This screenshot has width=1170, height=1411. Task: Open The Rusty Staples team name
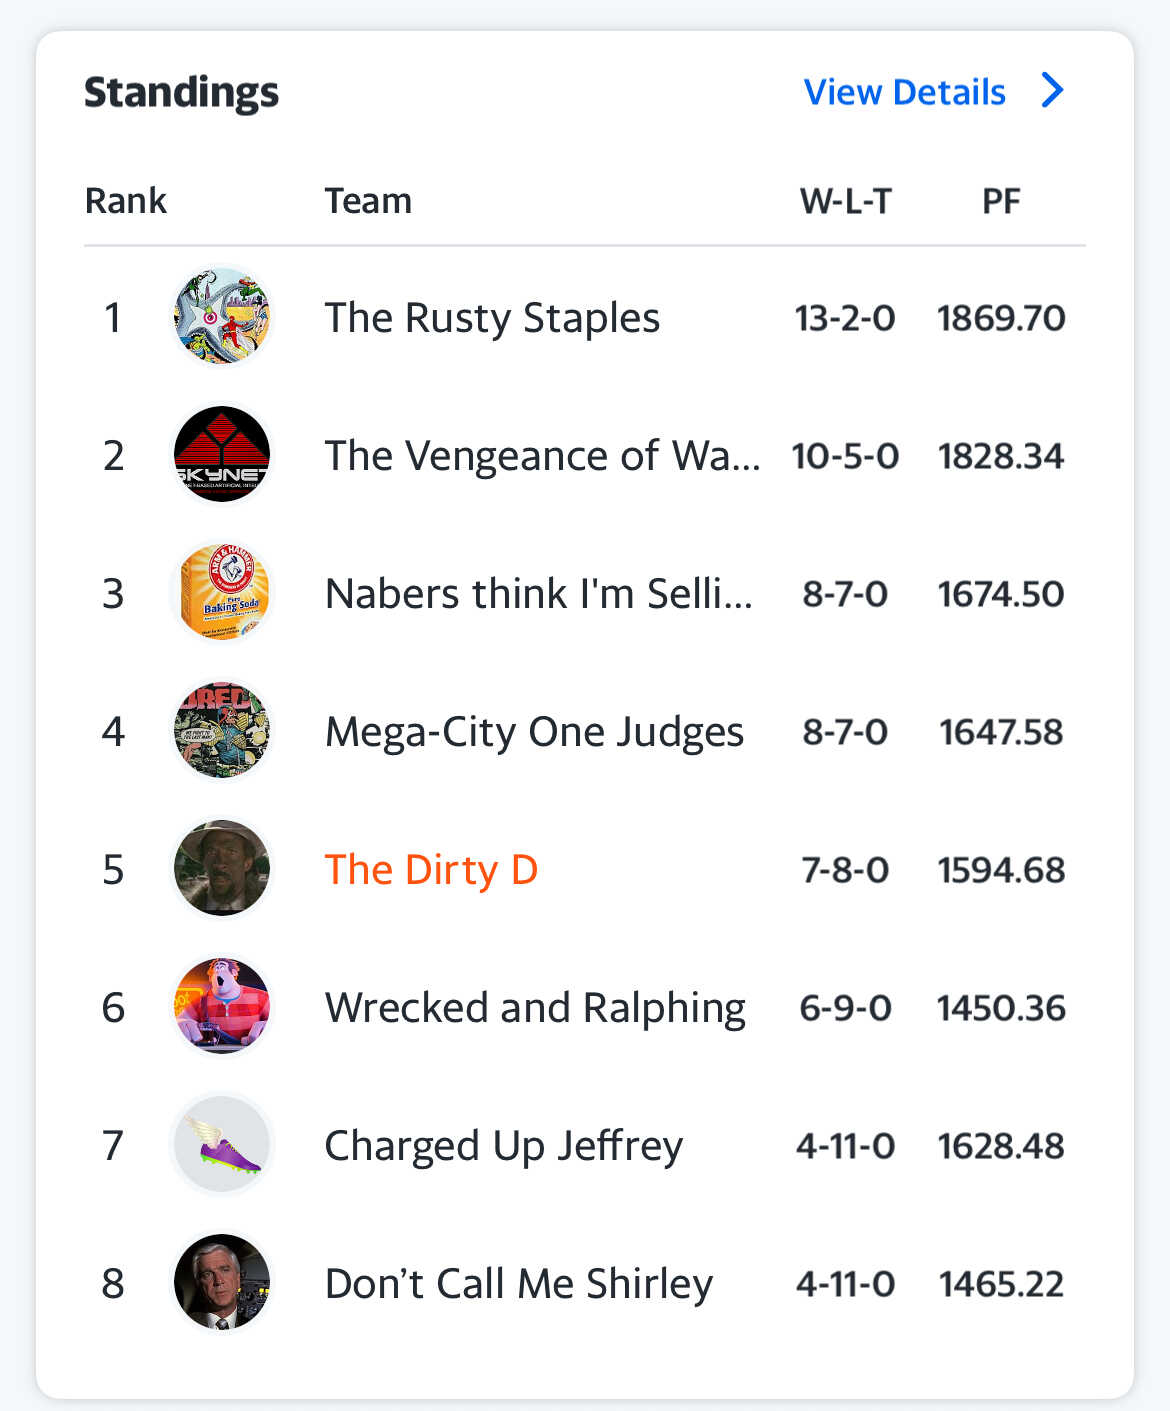pyautogui.click(x=492, y=318)
